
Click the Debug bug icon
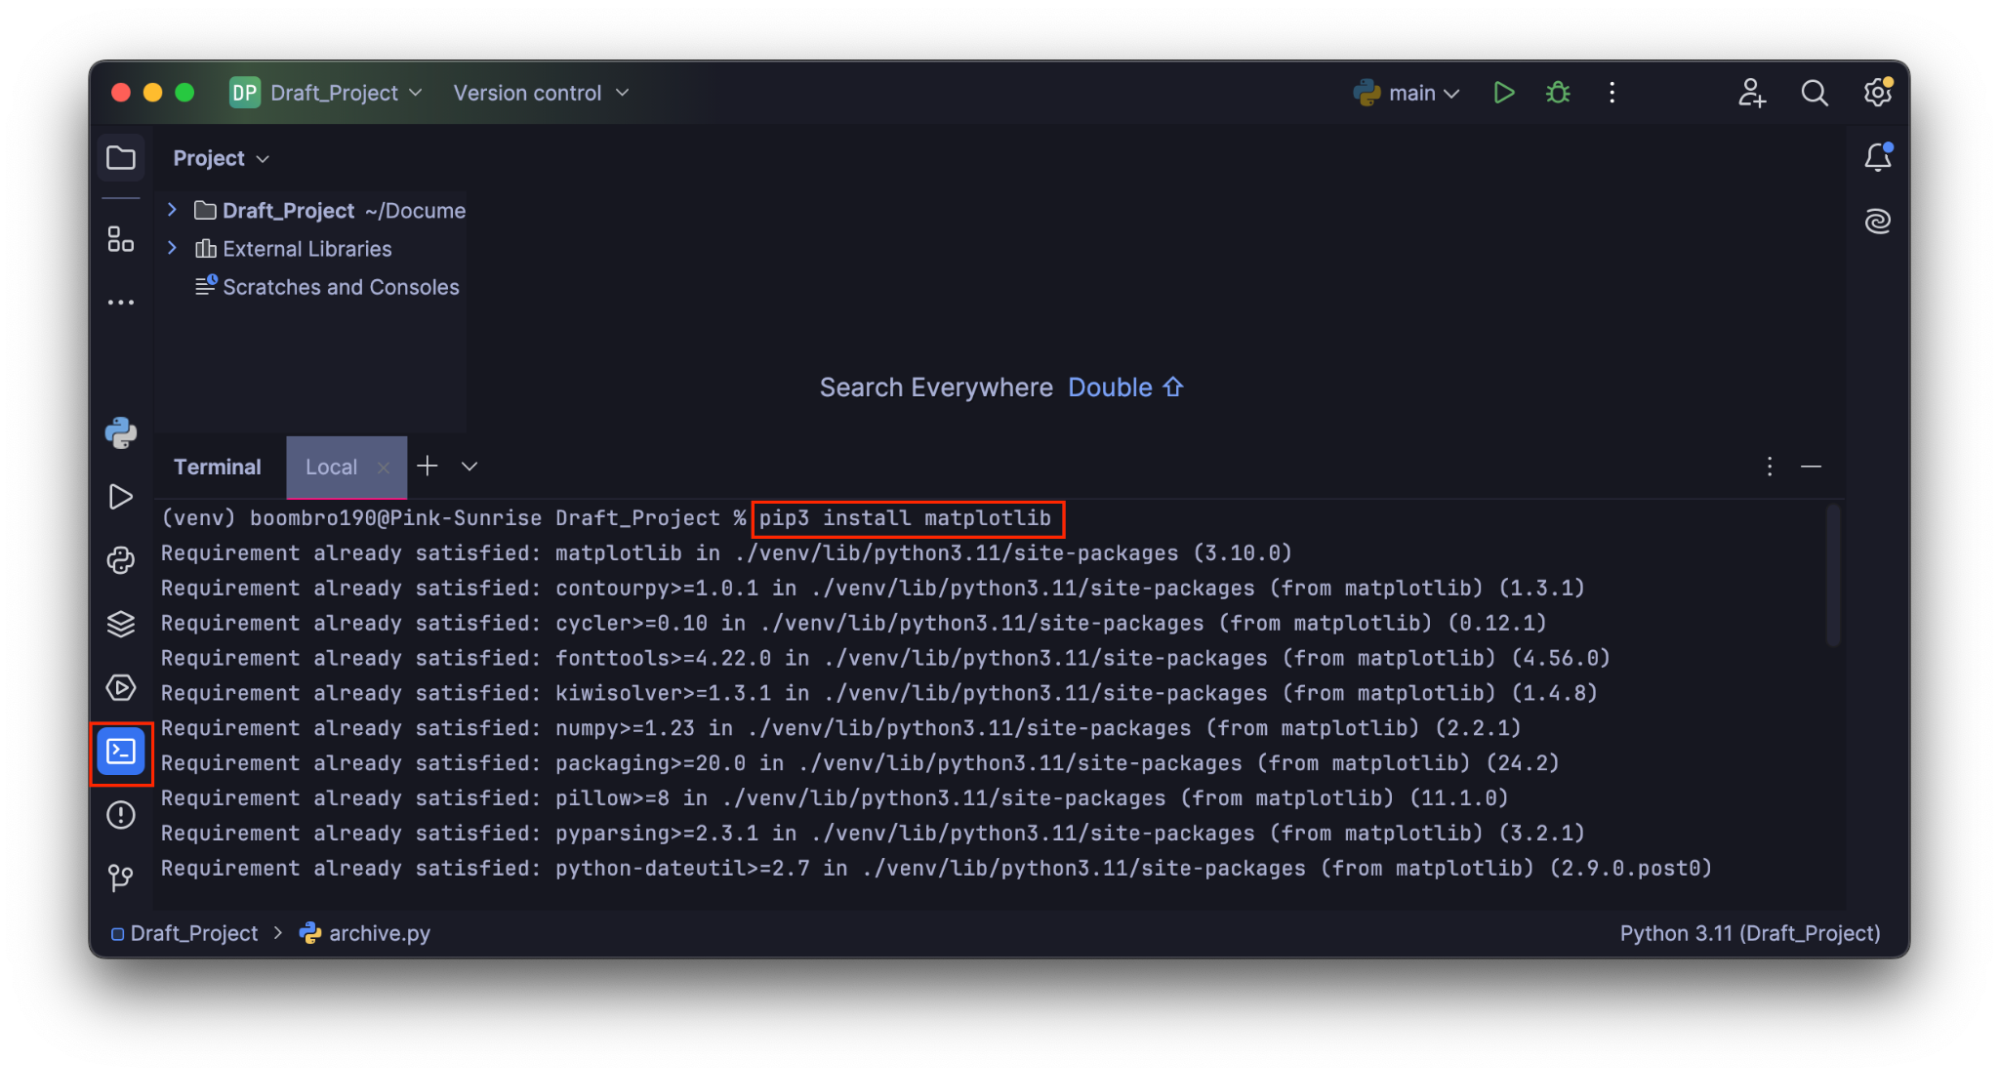(1558, 93)
